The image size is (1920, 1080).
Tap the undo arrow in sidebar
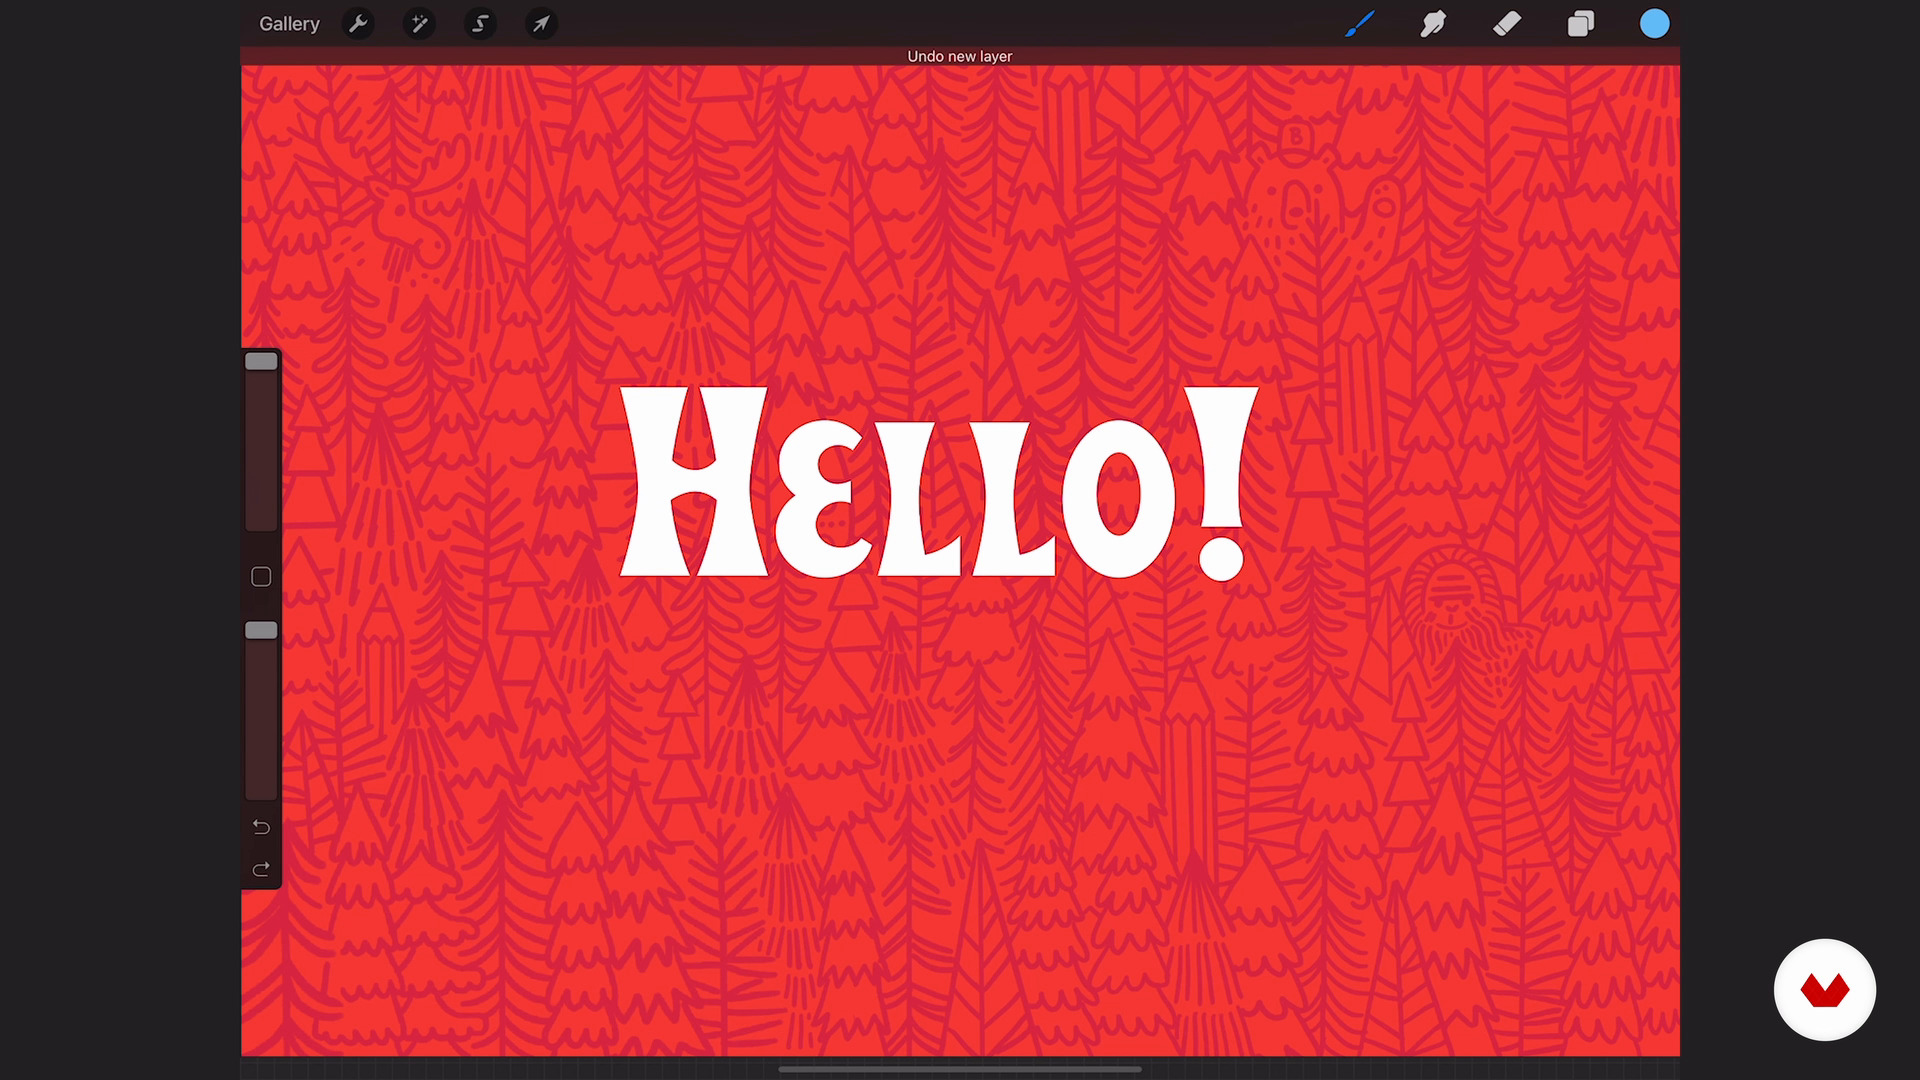261,827
